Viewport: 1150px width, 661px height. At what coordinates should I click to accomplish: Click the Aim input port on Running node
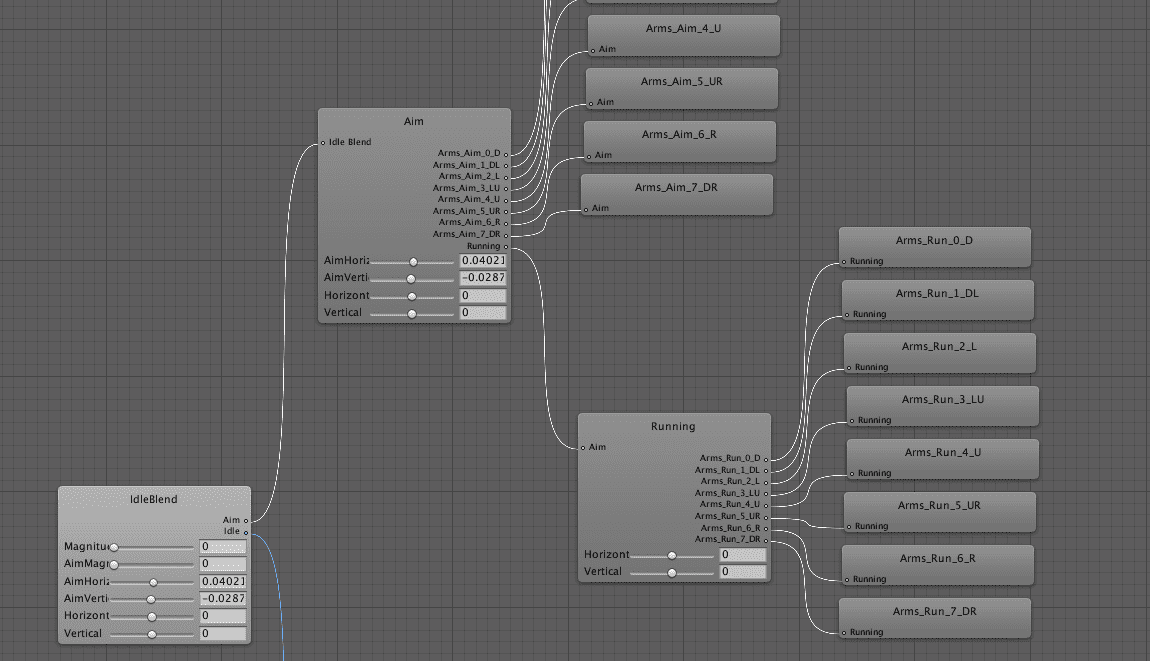(x=582, y=447)
